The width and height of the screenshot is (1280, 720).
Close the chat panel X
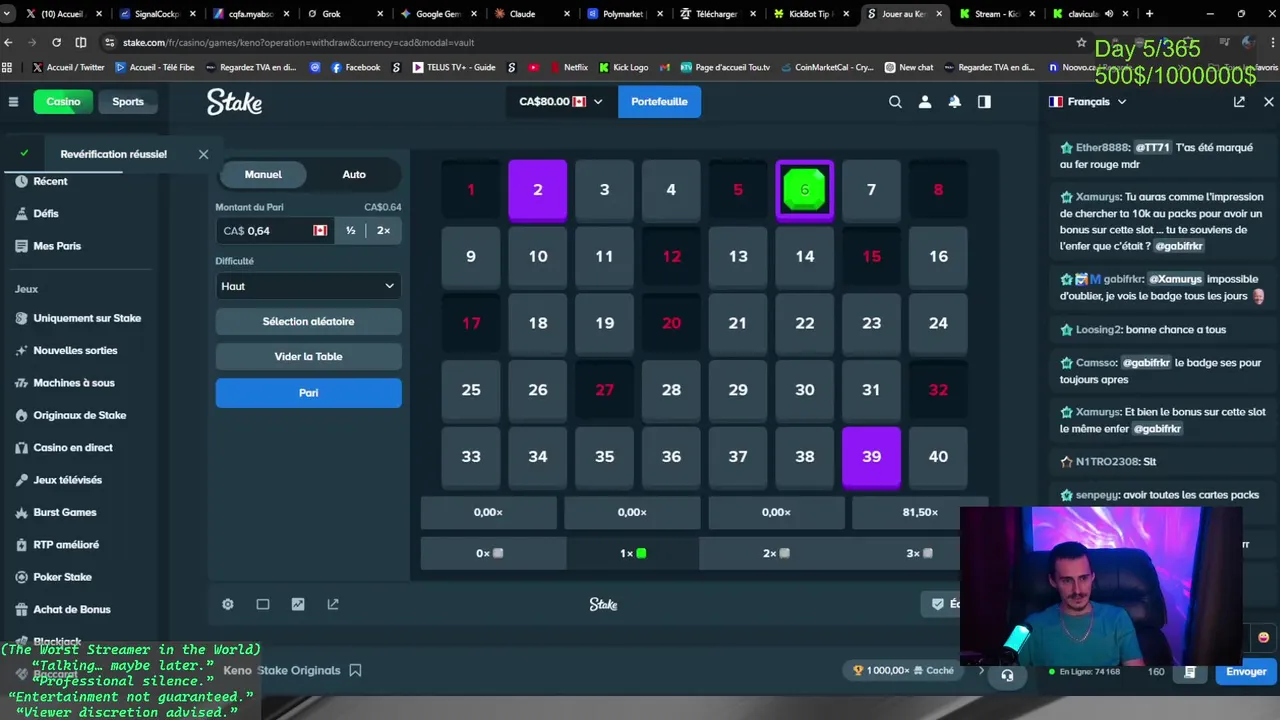click(x=1269, y=101)
